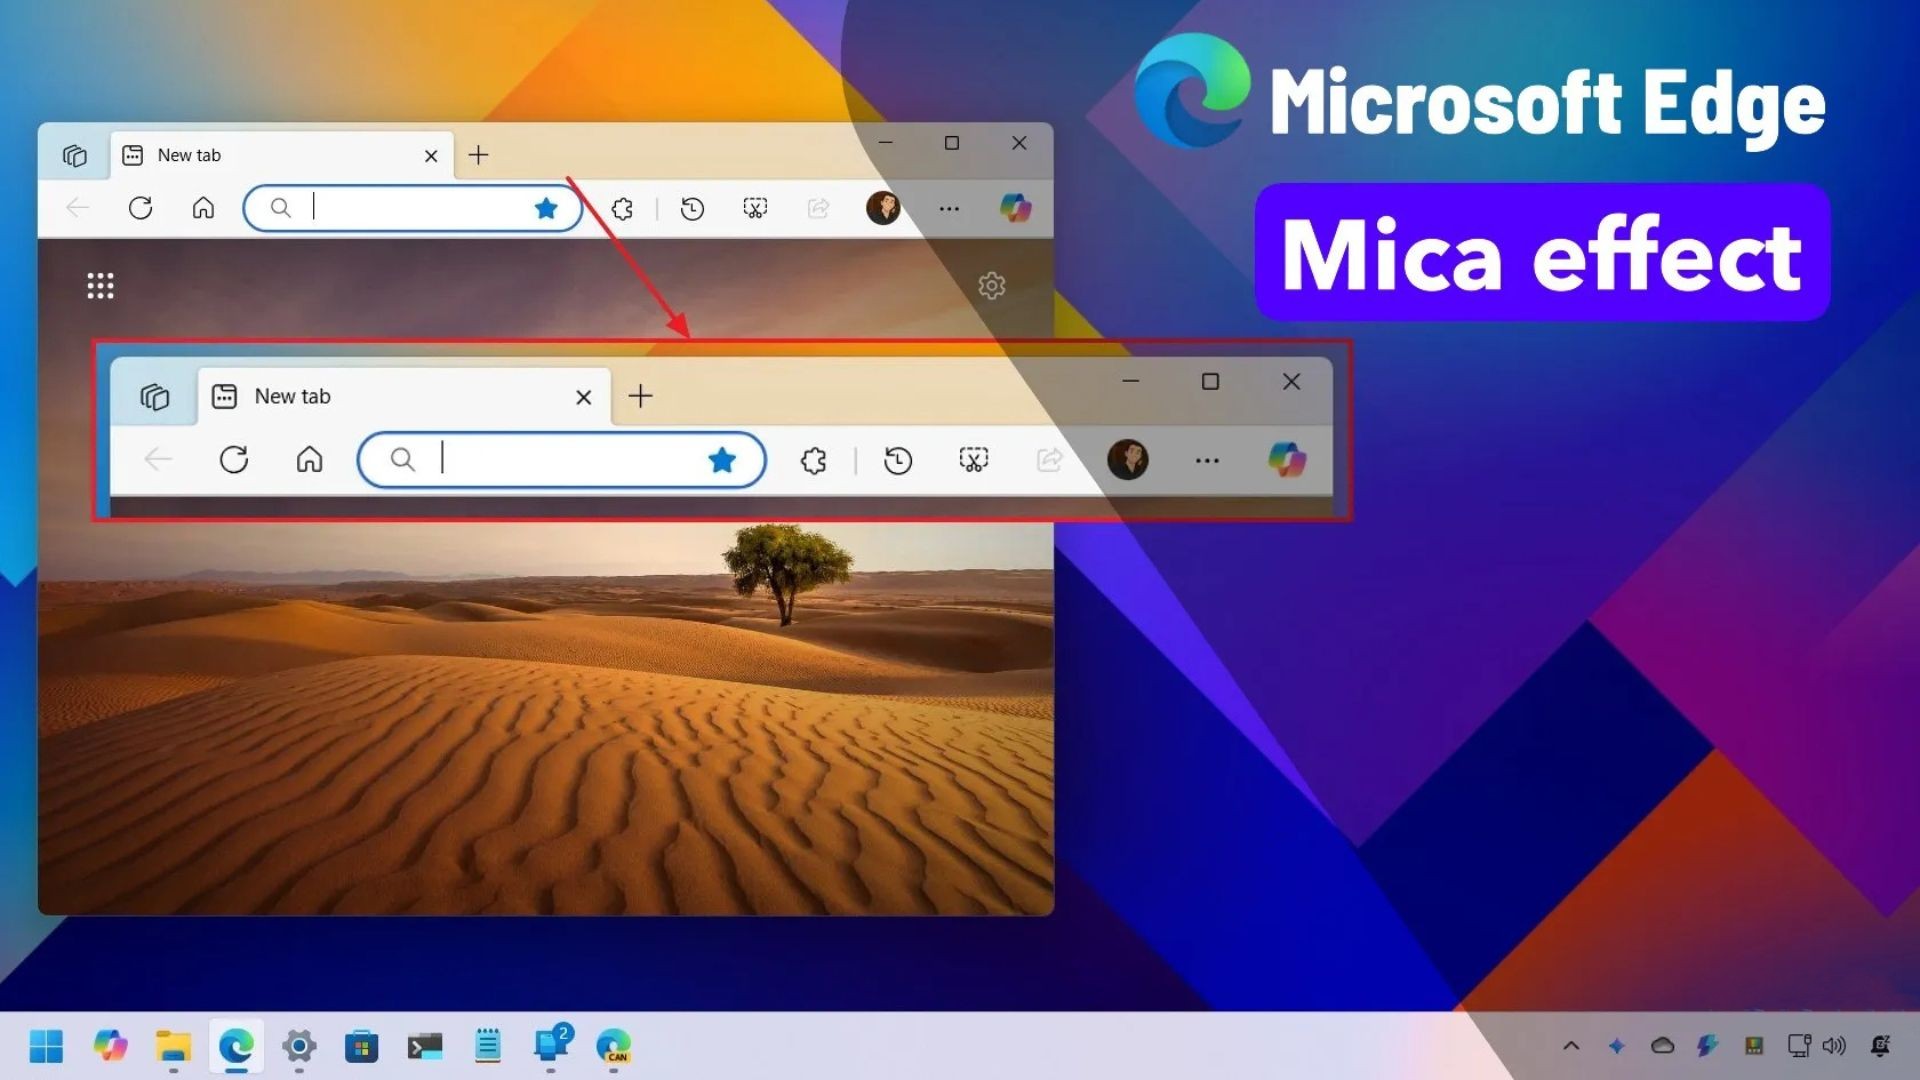Select the New tab tab in small Edge window

pos(282,155)
